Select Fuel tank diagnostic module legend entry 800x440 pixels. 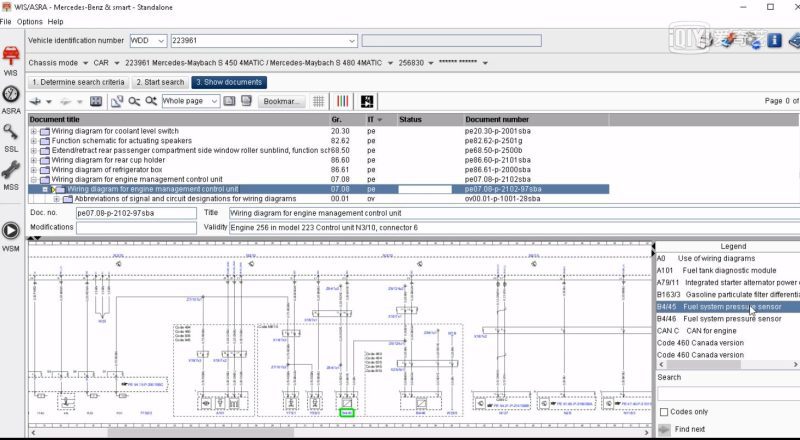tap(728, 270)
